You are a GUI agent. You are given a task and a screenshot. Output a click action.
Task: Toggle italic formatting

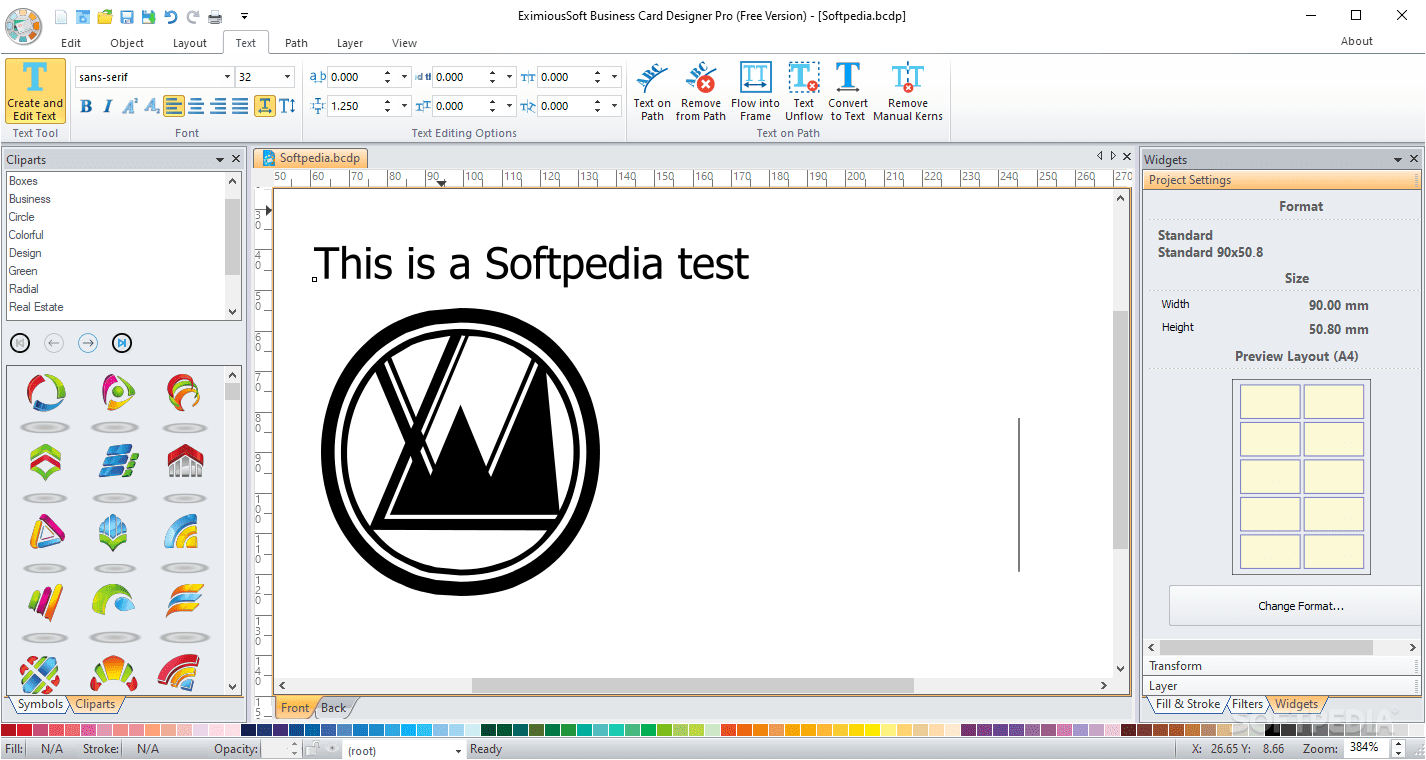[x=107, y=106]
